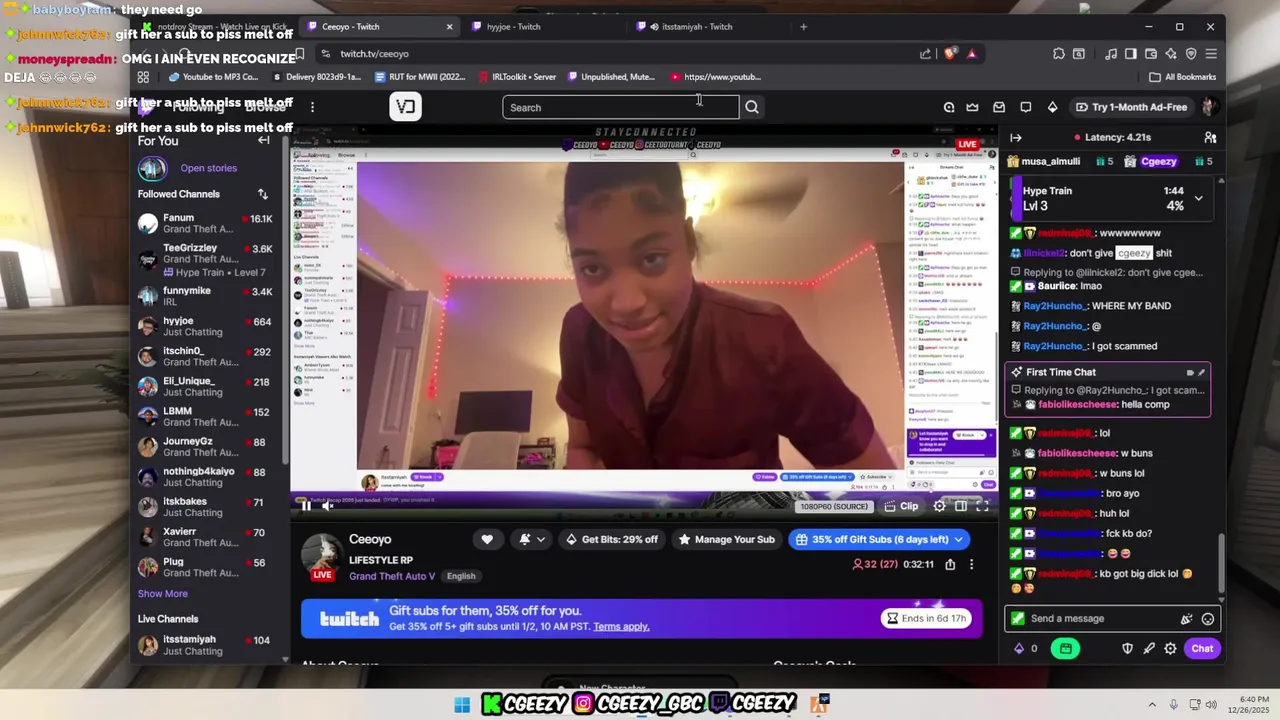The image size is (1280, 720).
Task: Click in the Twitch Search field
Action: (620, 107)
